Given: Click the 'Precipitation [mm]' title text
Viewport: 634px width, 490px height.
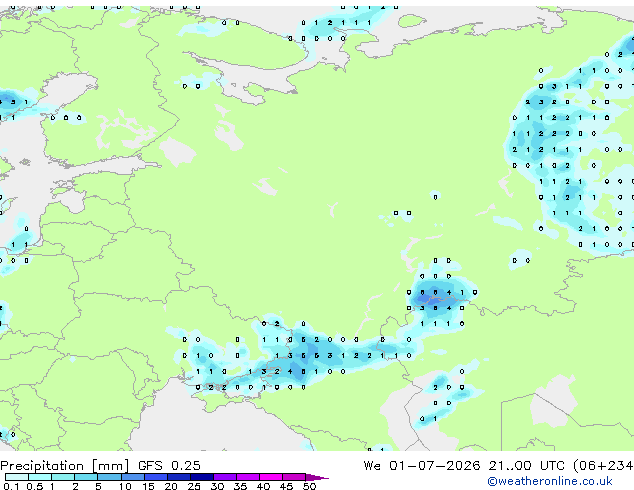Looking at the screenshot, I should pos(64,466).
